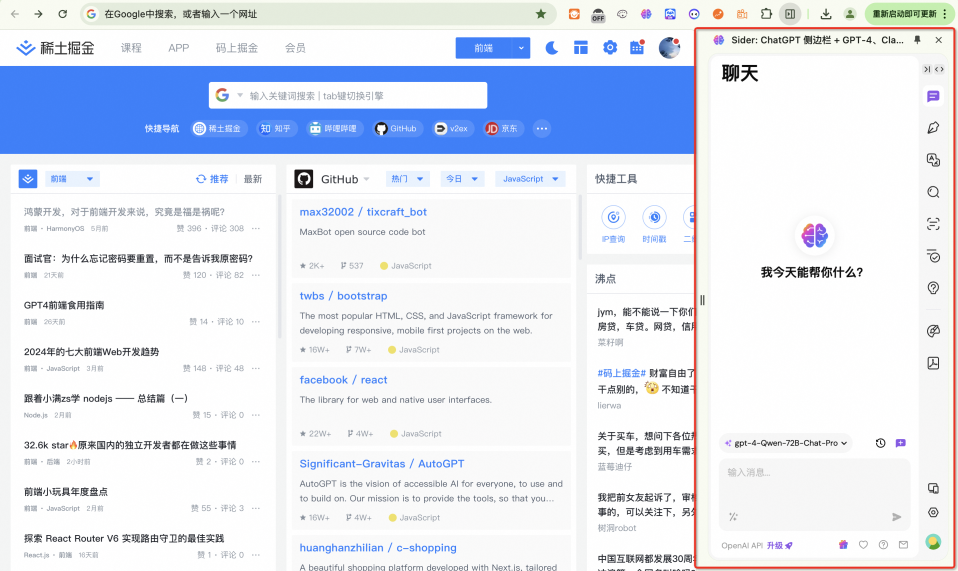Click the <> expand icon in Sider
Image resolution: width=958 pixels, height=571 pixels.
[939, 70]
